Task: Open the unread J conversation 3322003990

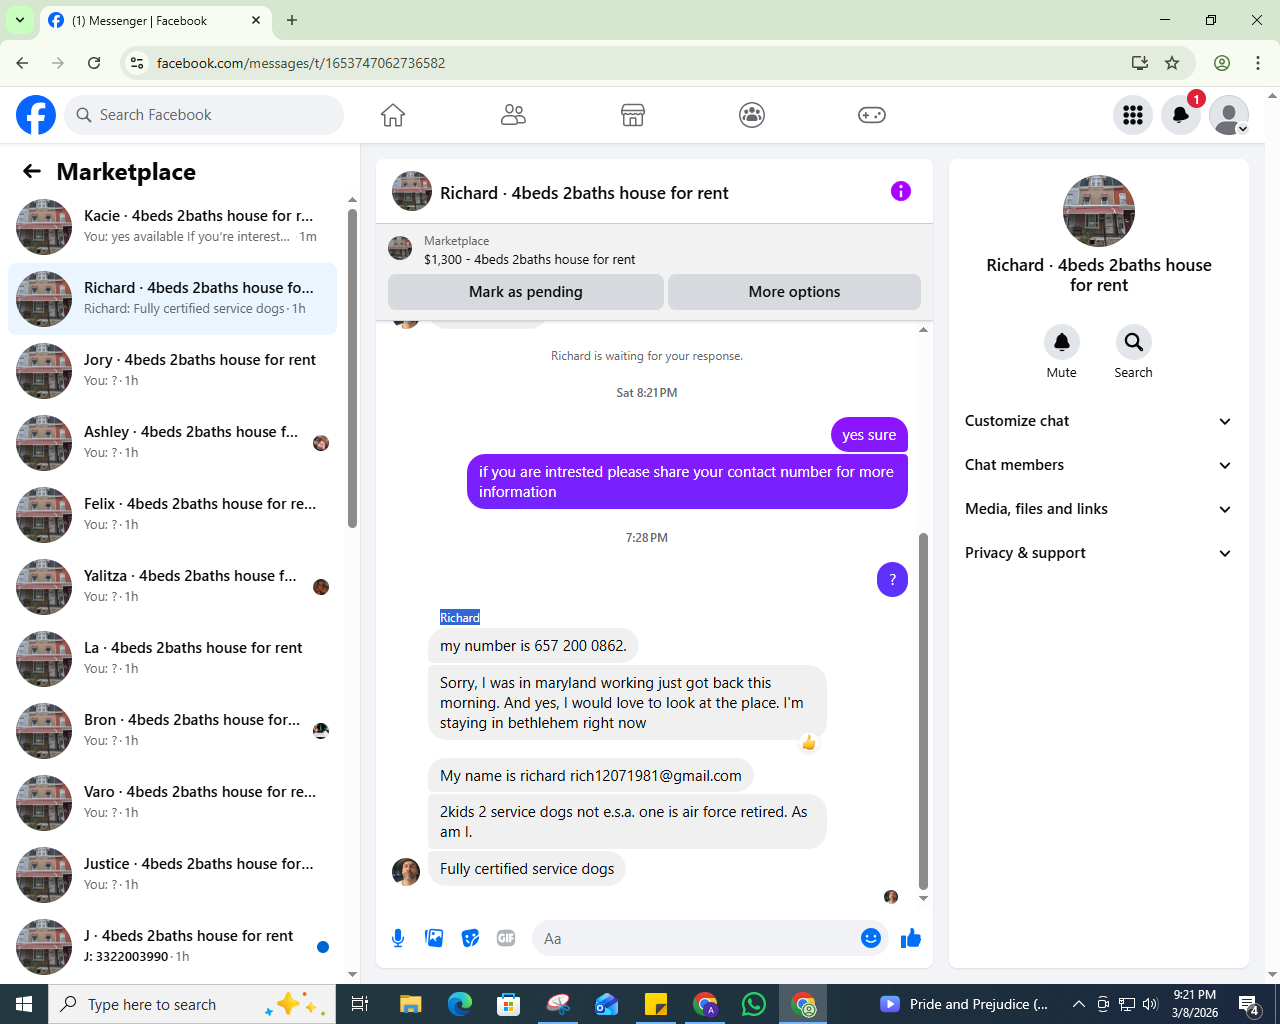Action: tap(172, 947)
